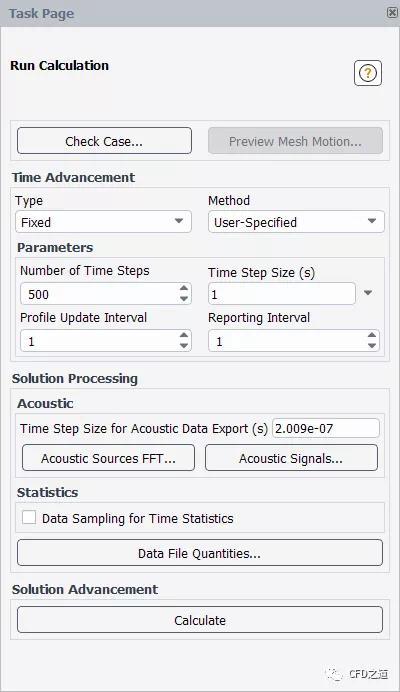400x692 pixels.
Task: Open the Method dropdown showing User-Specified
Action: (x=296, y=222)
